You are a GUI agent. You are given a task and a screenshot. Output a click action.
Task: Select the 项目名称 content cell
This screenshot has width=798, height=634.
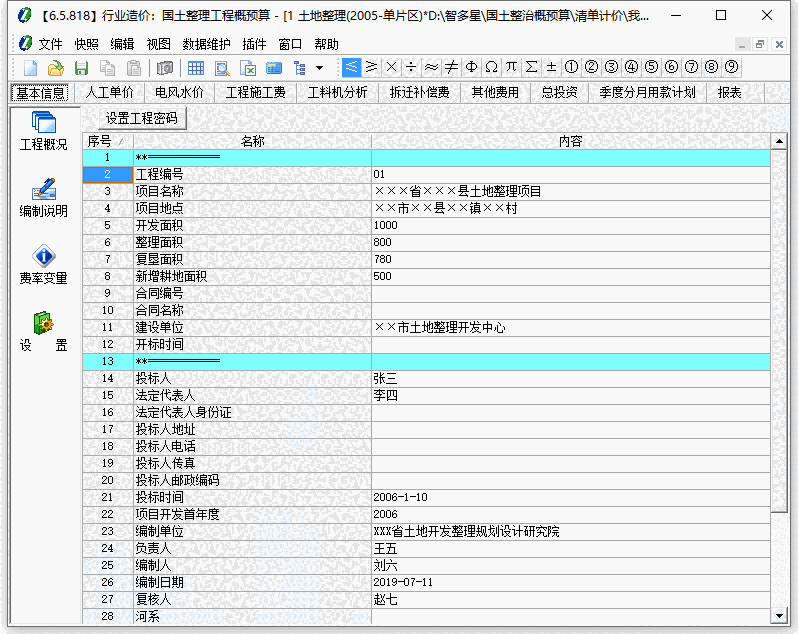570,191
